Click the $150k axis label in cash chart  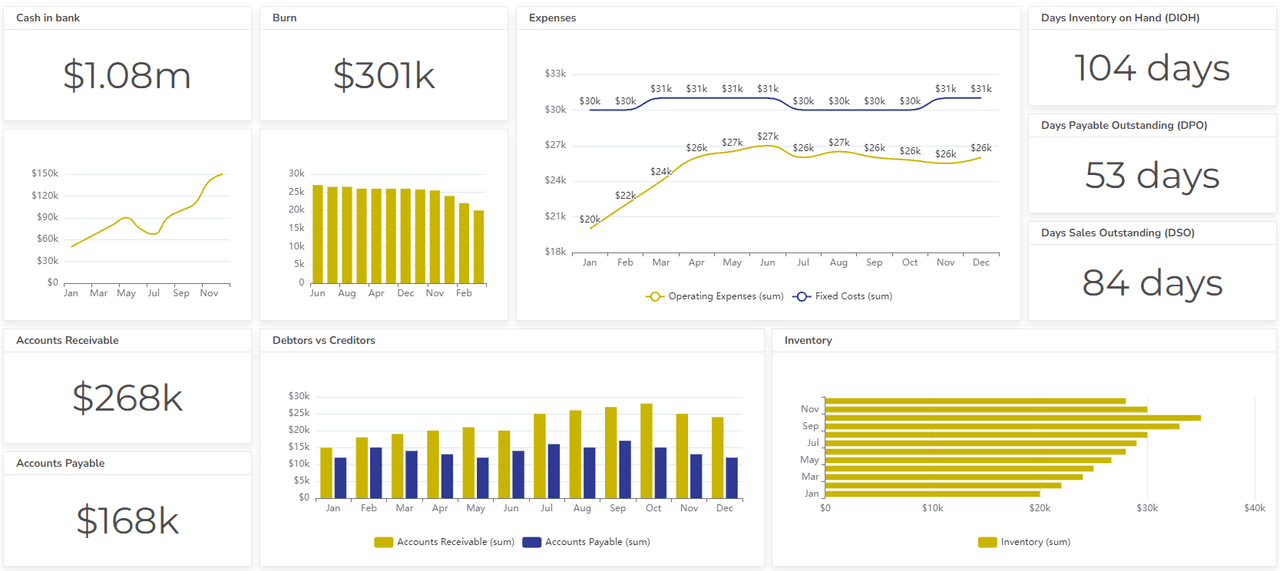point(45,173)
